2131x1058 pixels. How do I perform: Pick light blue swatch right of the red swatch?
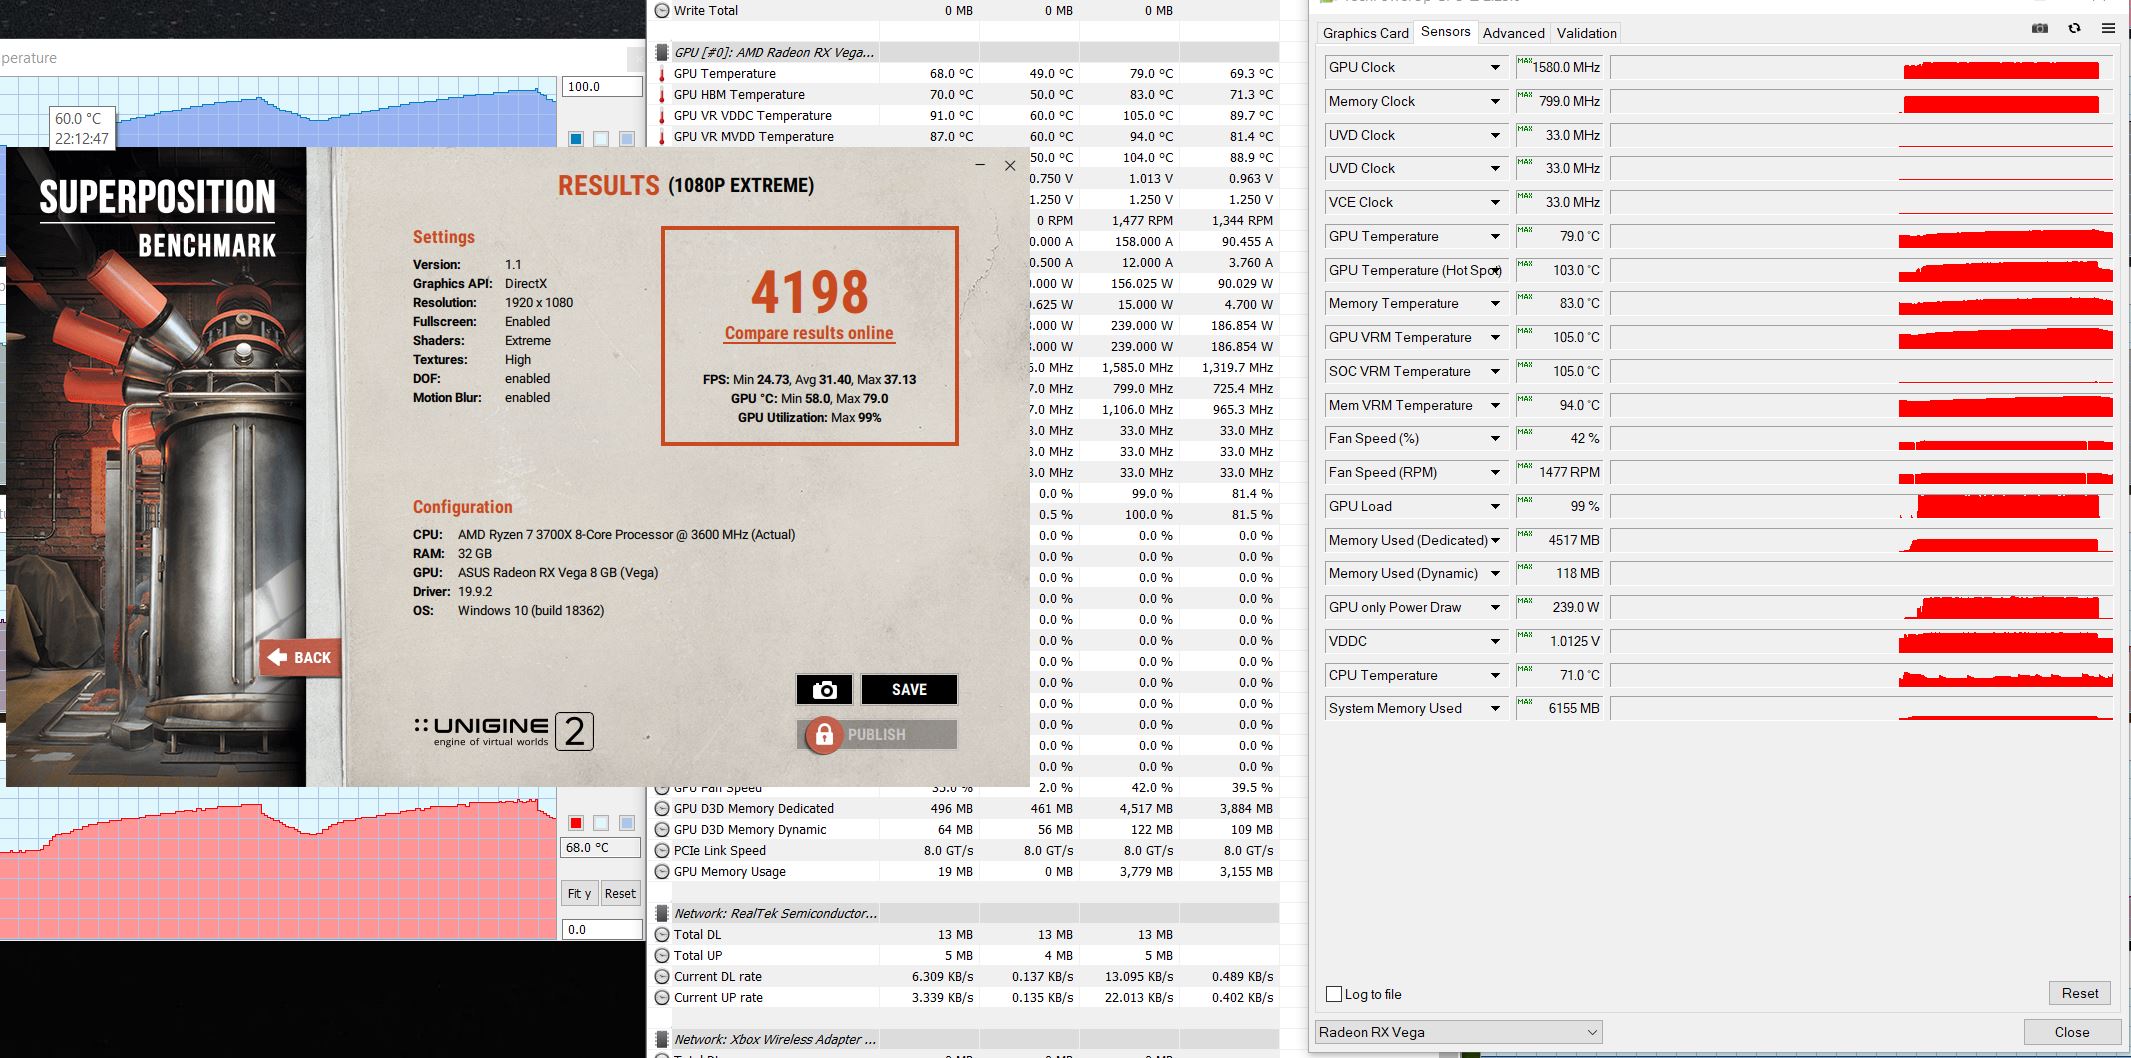626,823
